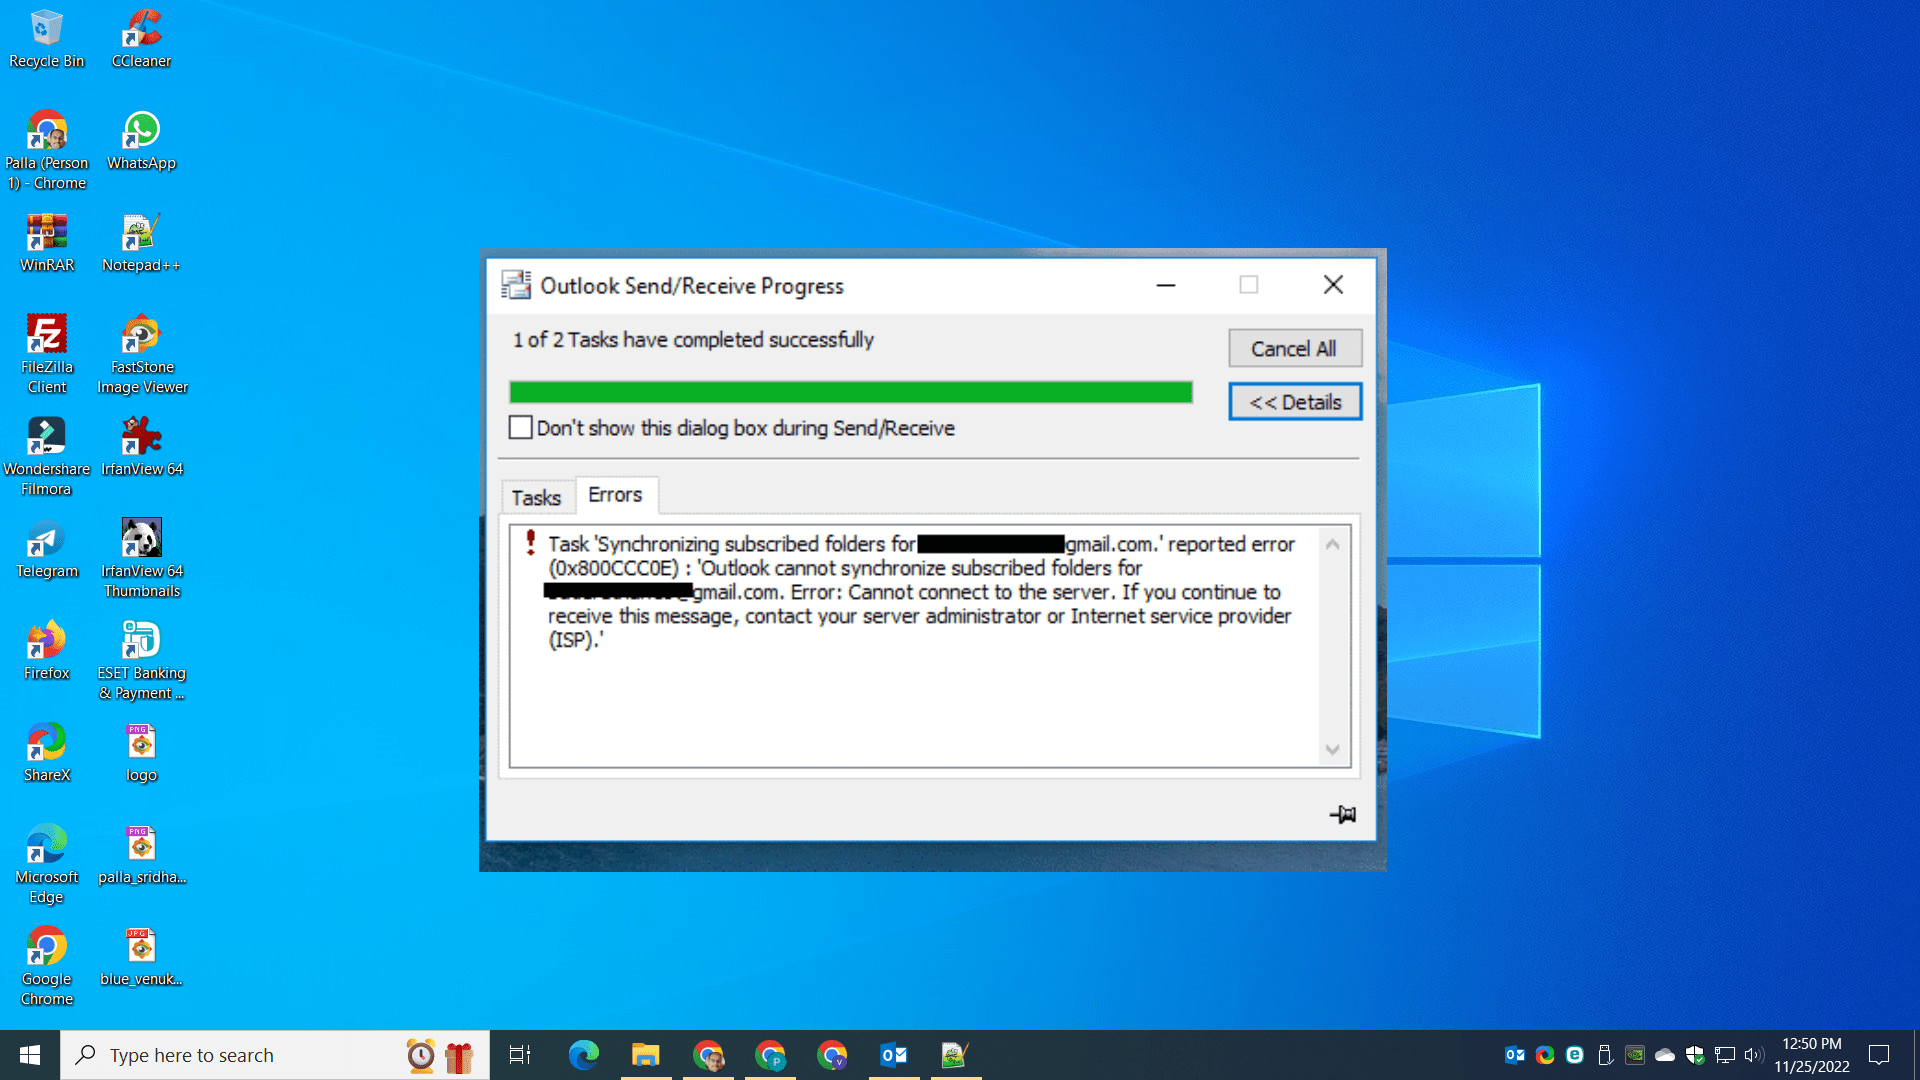
Task: Select WinRAR desktop icon
Action: (x=46, y=243)
